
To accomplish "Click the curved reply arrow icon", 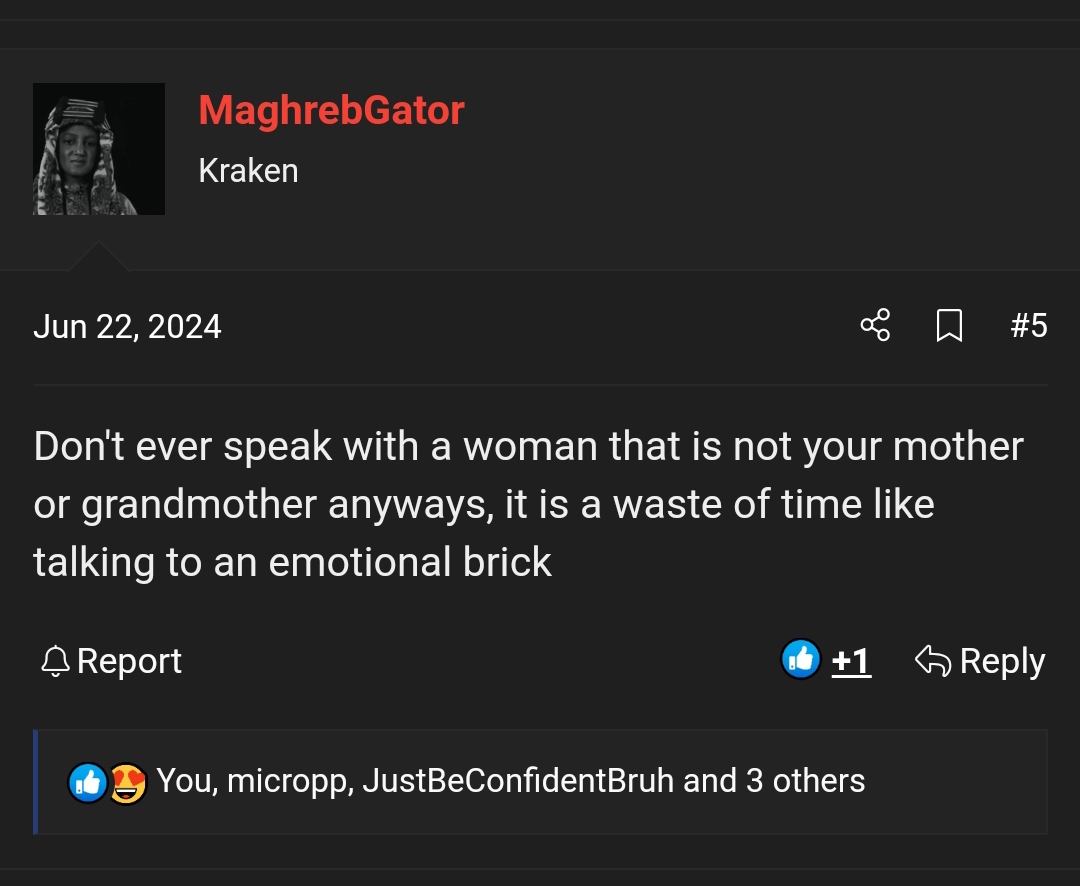I will pyautogui.click(x=932, y=661).
